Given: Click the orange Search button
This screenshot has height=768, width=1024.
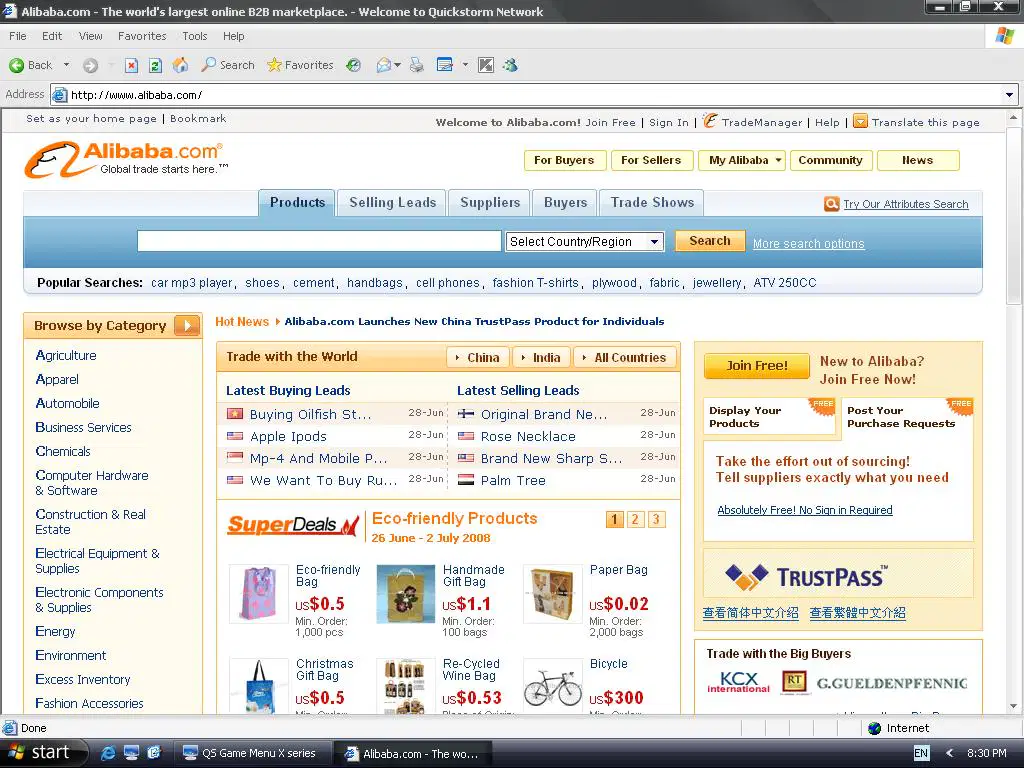Looking at the screenshot, I should (x=710, y=241).
